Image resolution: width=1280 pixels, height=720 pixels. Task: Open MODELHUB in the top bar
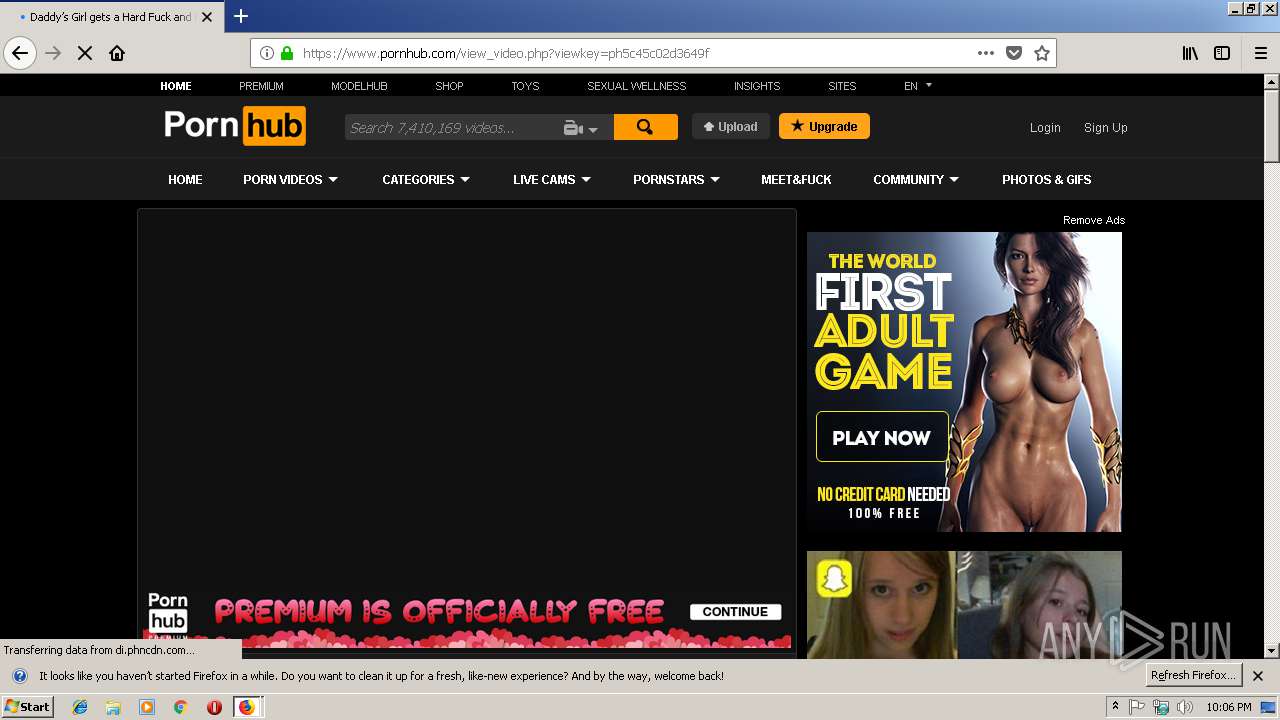click(x=359, y=86)
